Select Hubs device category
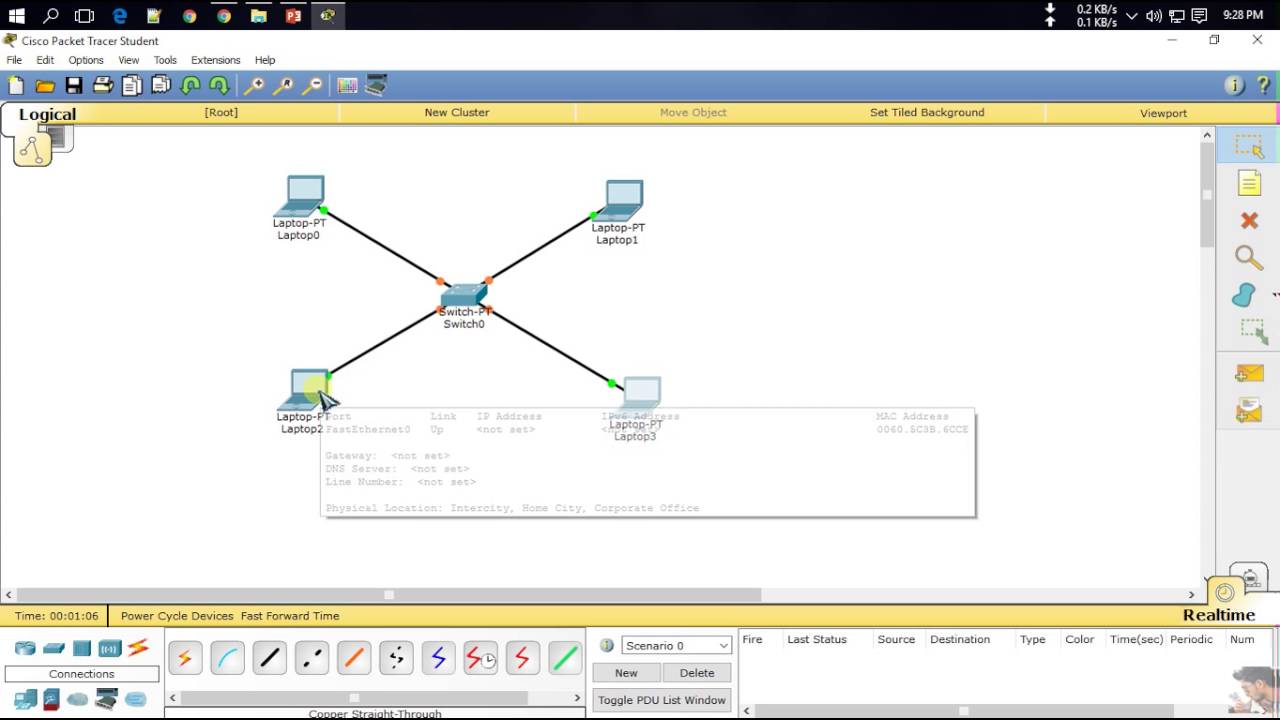The height and width of the screenshot is (720, 1280). pos(82,648)
